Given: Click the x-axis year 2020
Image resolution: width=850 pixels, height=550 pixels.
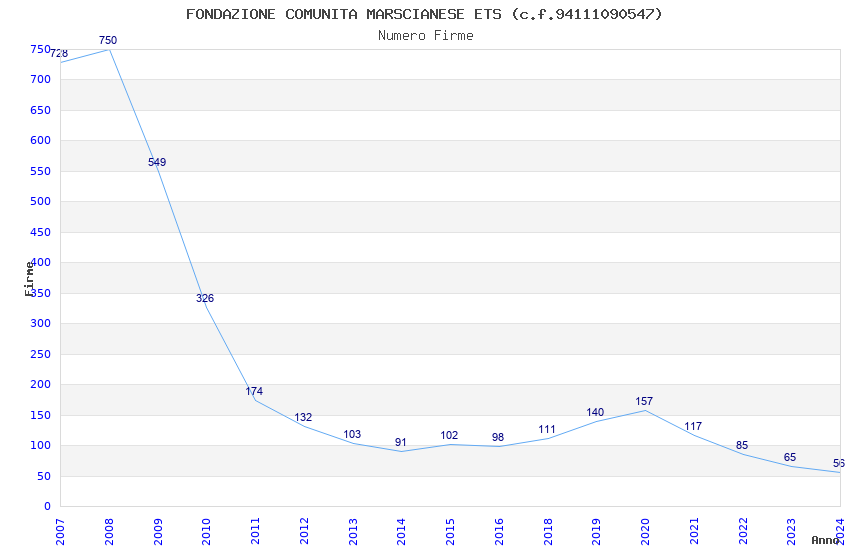Looking at the screenshot, I should click(645, 532).
